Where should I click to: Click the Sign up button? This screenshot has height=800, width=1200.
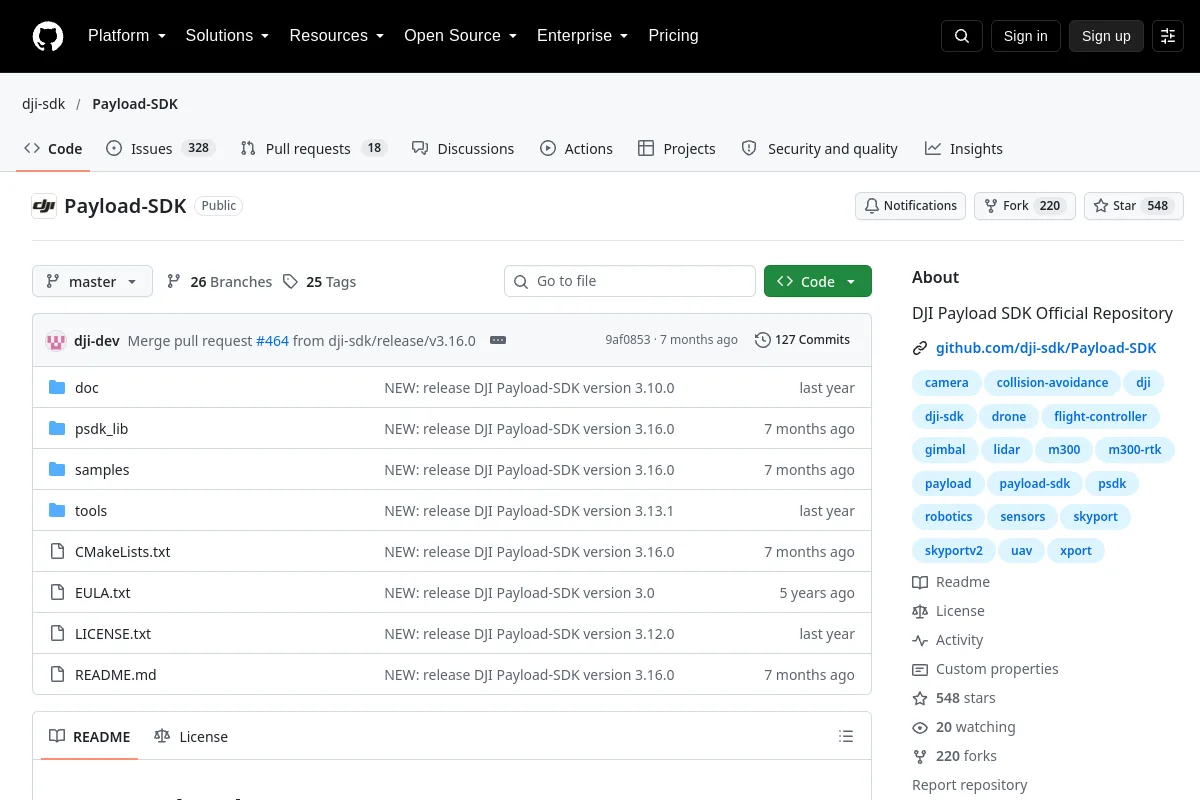pos(1106,36)
